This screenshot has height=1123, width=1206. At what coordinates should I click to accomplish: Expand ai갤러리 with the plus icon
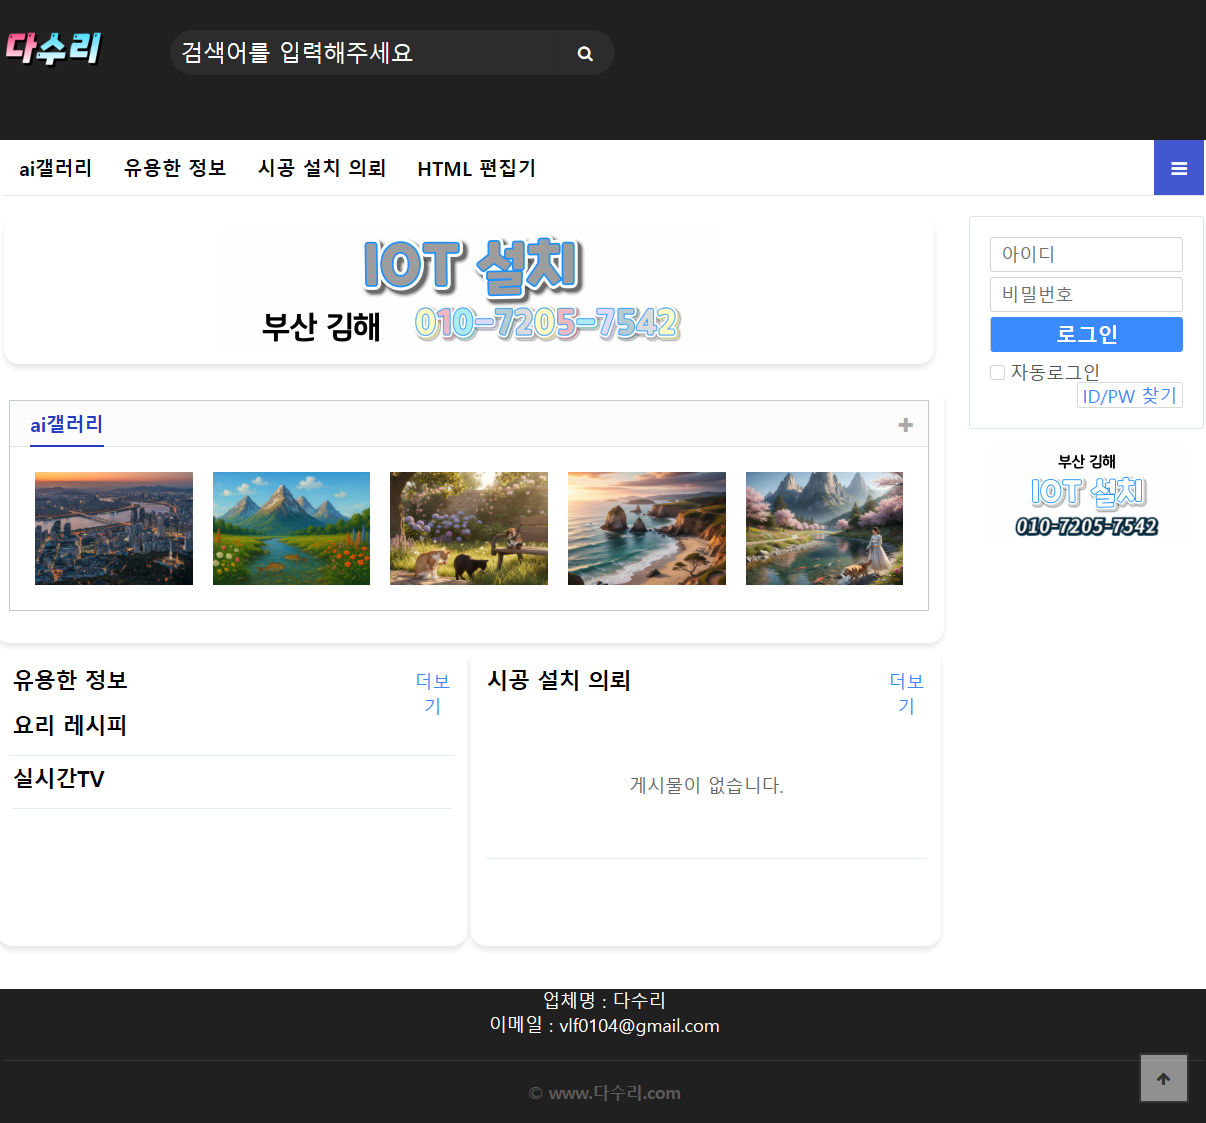click(x=905, y=425)
